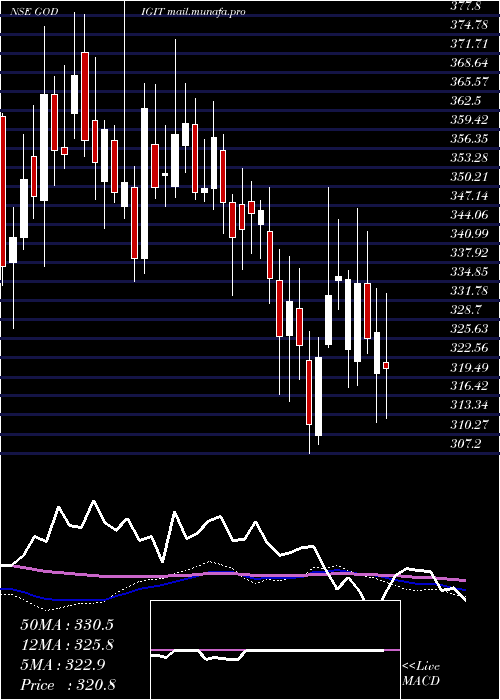Screen dimensions: 500x700
Task: Click the 368.64 price axis label
Action: (469, 63)
